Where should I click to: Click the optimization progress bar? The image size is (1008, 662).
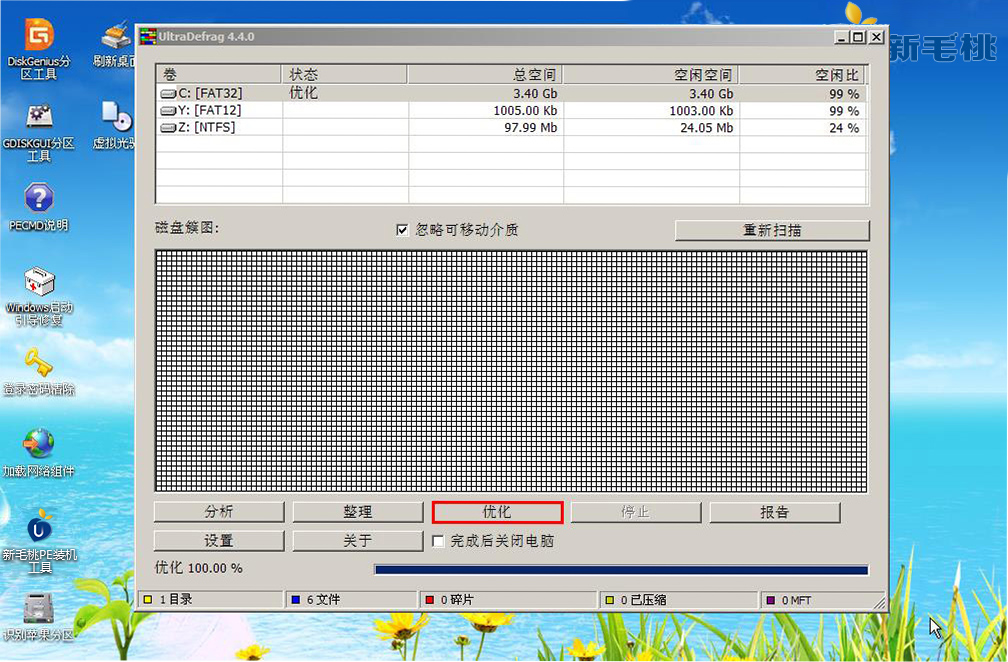tap(620, 569)
